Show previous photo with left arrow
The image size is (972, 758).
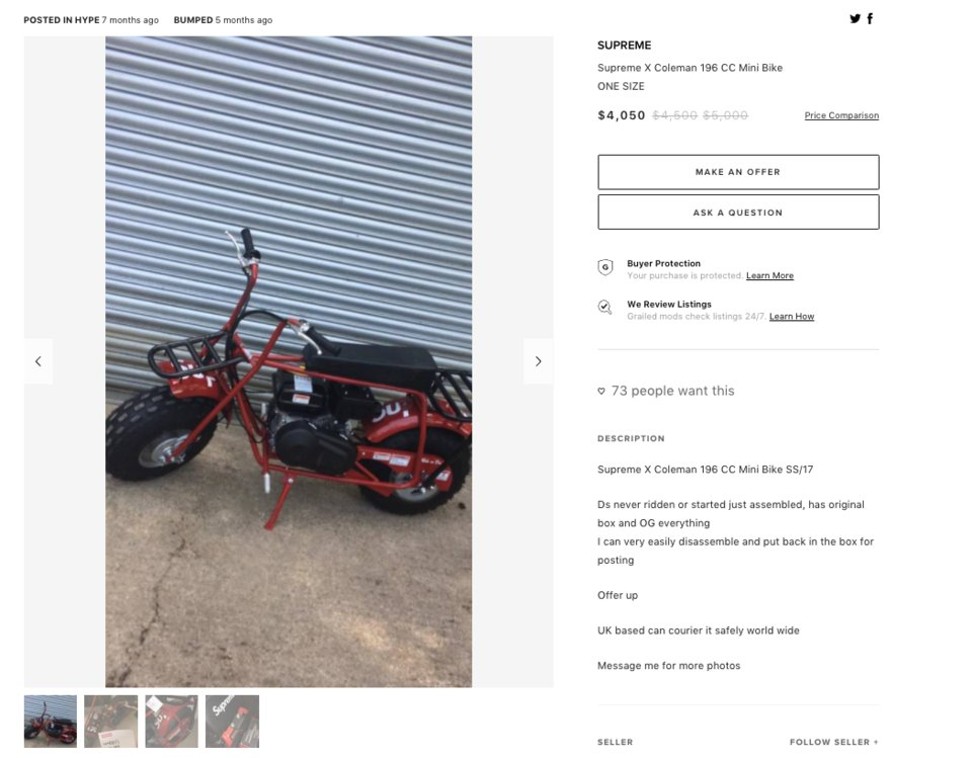38,361
